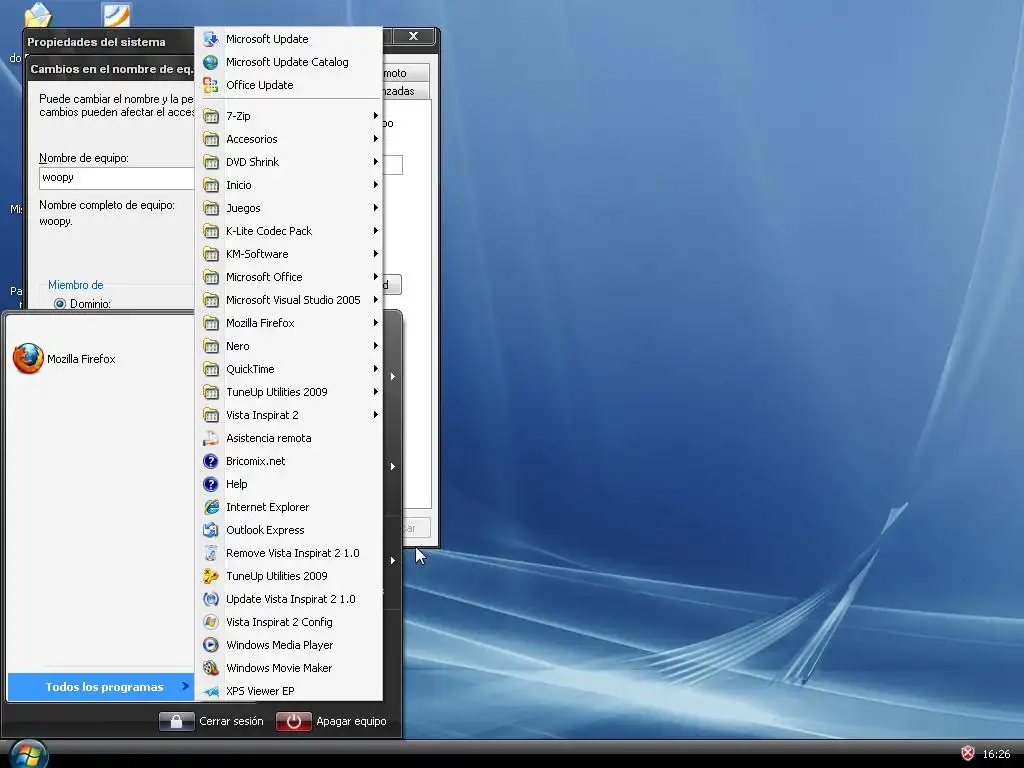The height and width of the screenshot is (768, 1024).
Task: Expand the QuickTime submenu arrow
Action: [x=376, y=369]
